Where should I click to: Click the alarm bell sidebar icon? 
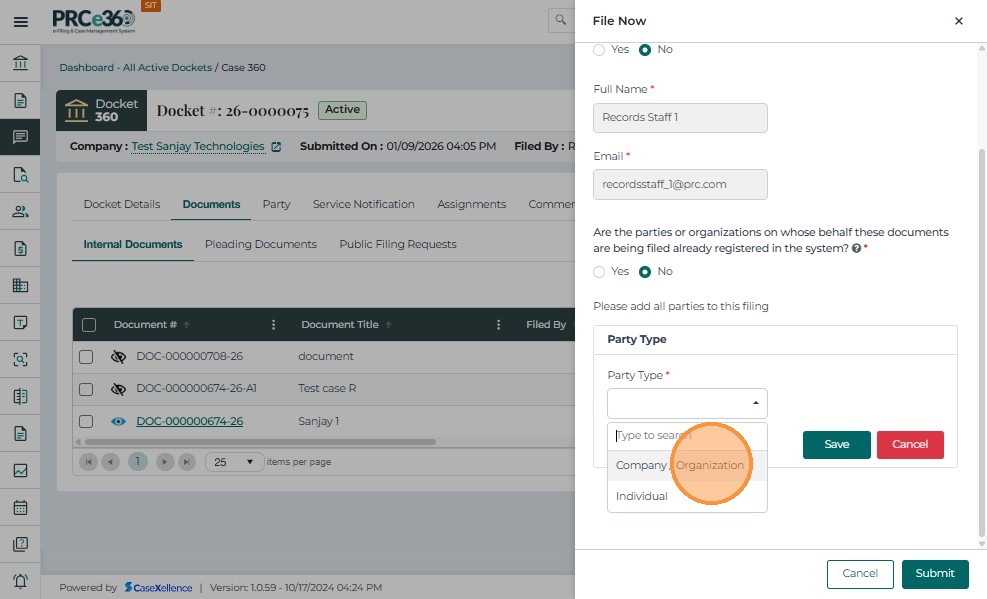(20, 581)
